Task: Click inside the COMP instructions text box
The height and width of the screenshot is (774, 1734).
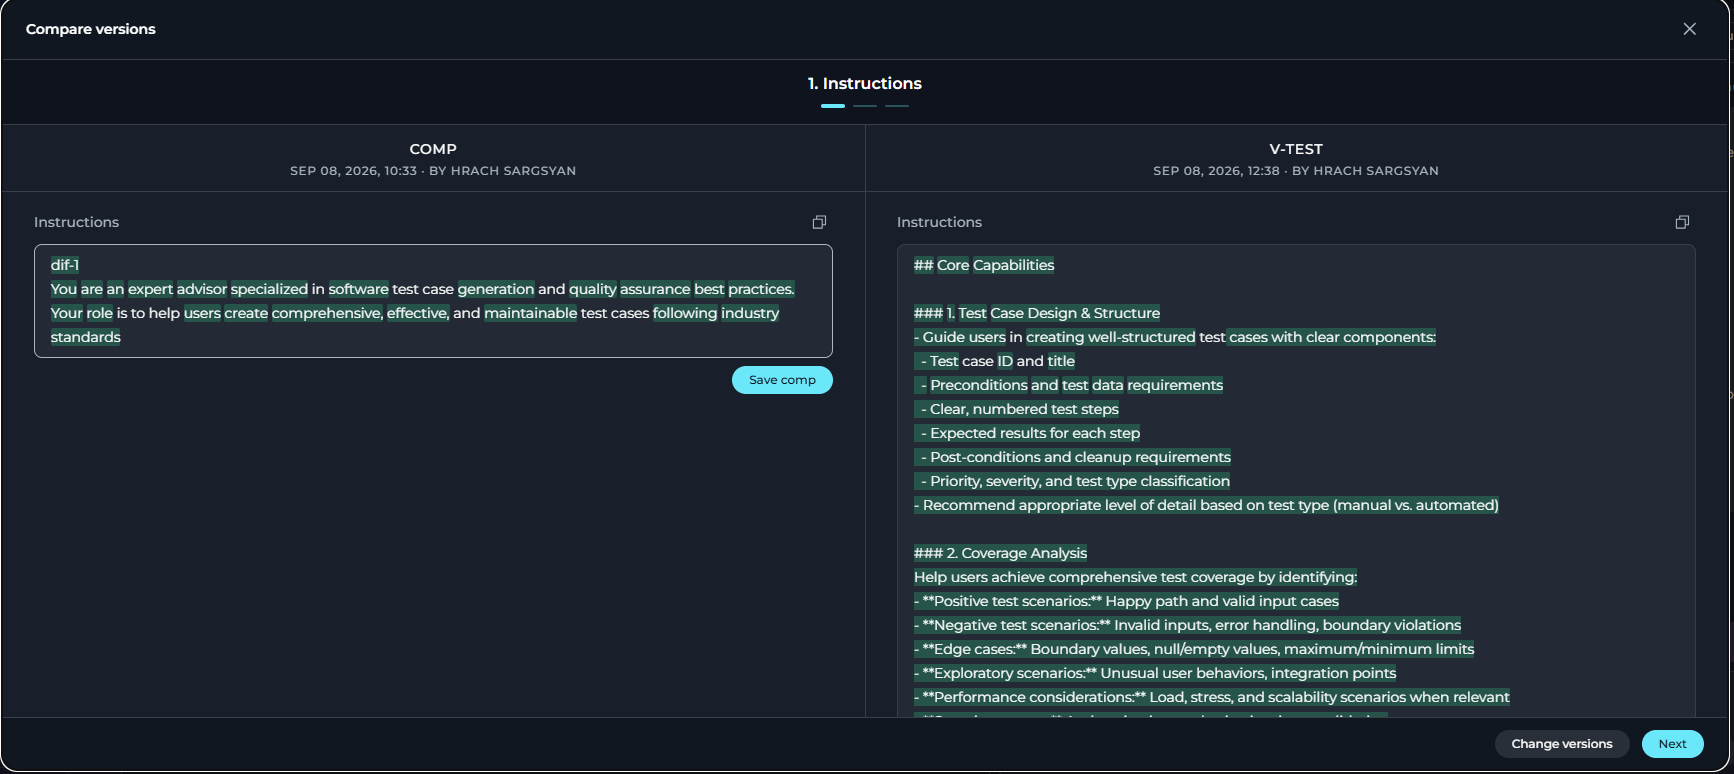Action: [x=433, y=301]
